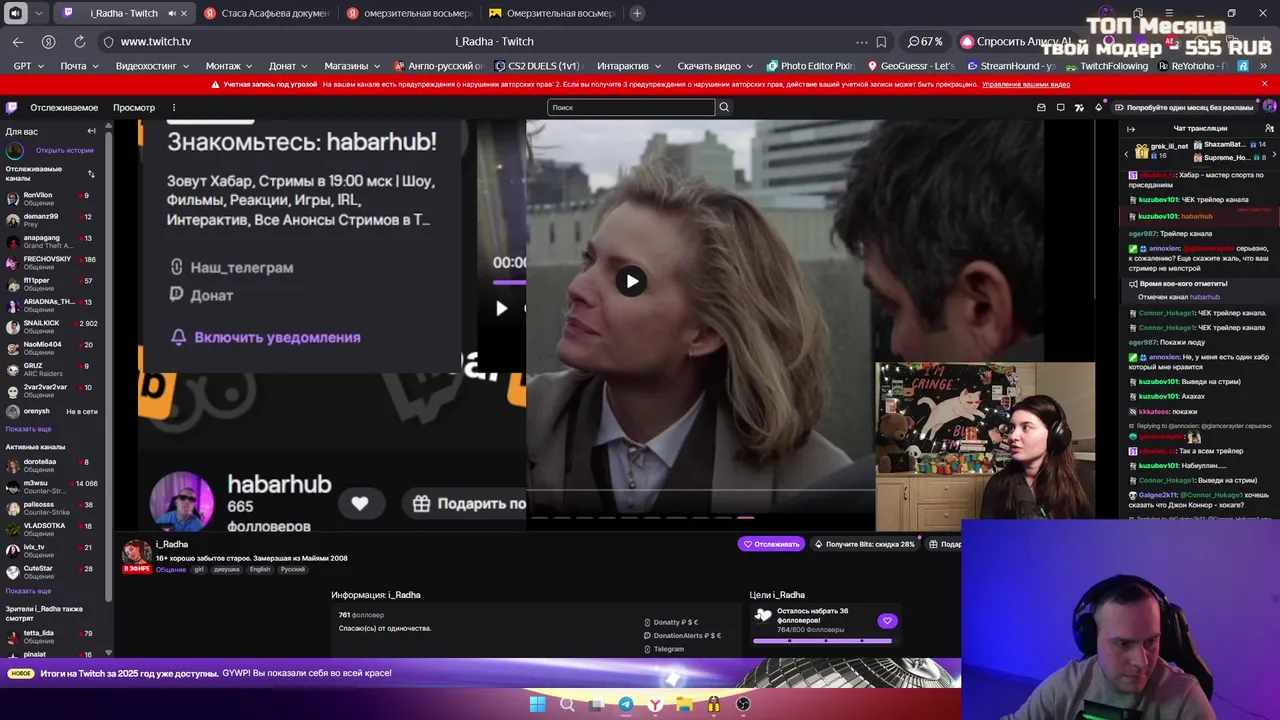This screenshot has width=1280, height=720.
Task: Click the Twitch home logo icon
Action: (11, 107)
